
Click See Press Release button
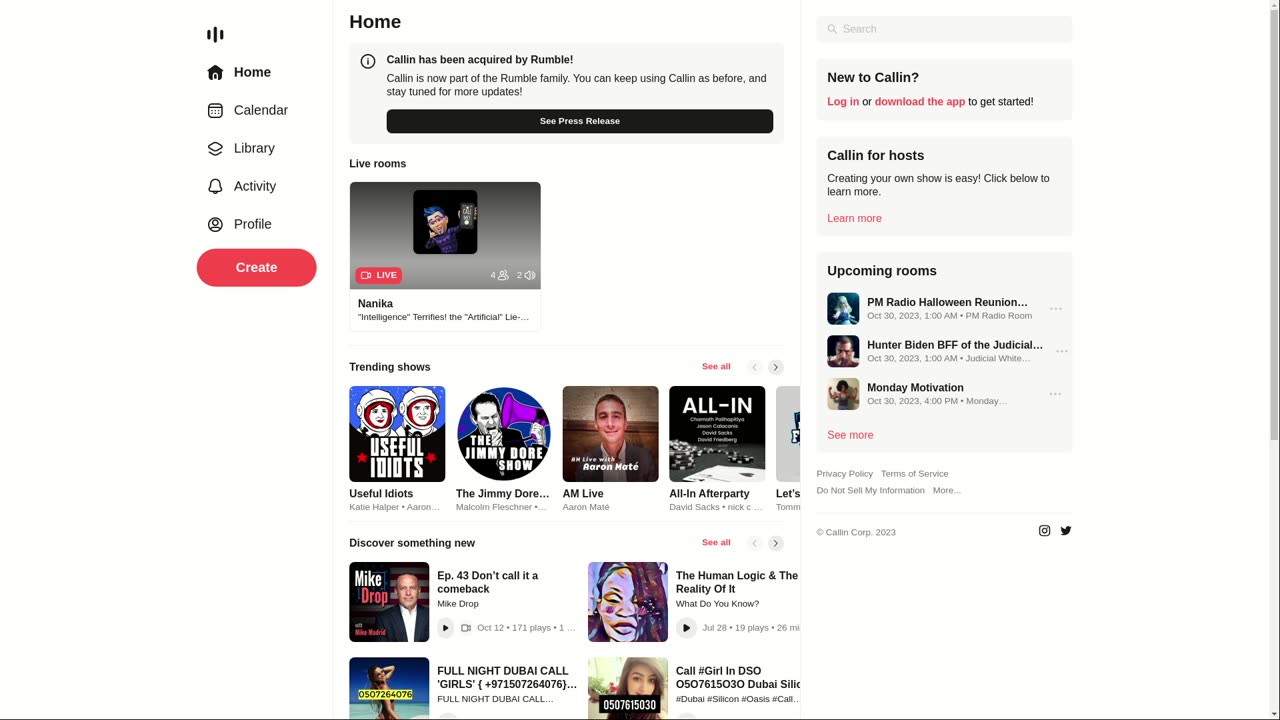pyautogui.click(x=580, y=121)
